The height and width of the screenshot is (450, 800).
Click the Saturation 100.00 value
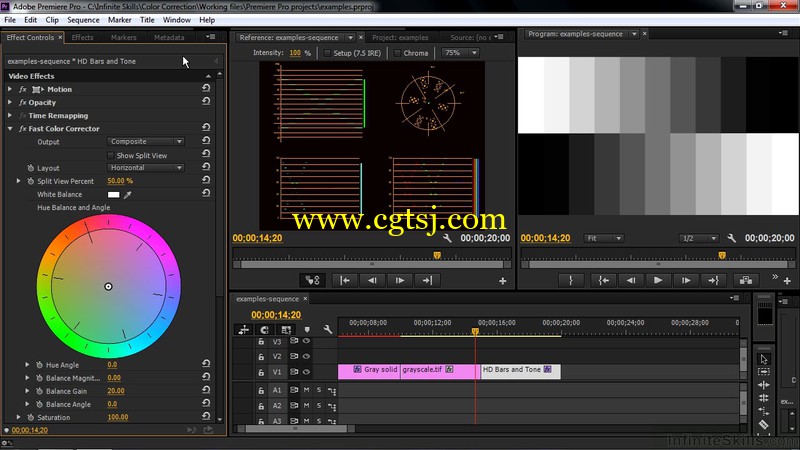click(118, 417)
